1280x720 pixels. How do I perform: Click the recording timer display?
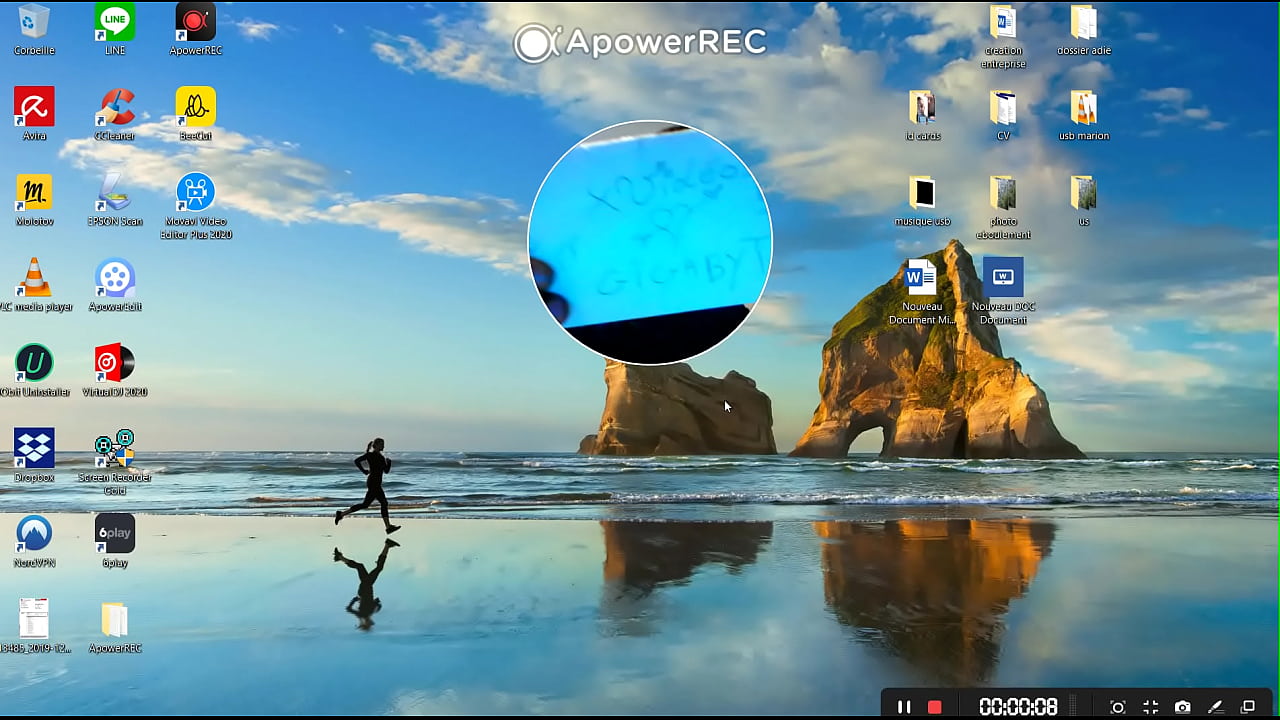(1018, 707)
